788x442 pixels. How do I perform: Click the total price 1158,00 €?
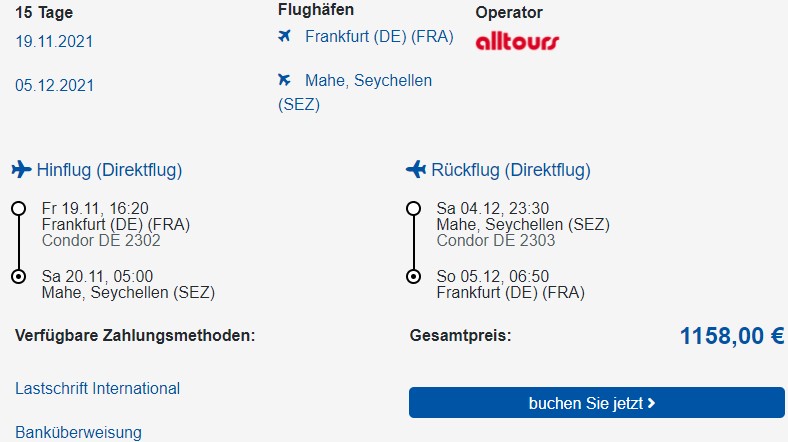[732, 336]
